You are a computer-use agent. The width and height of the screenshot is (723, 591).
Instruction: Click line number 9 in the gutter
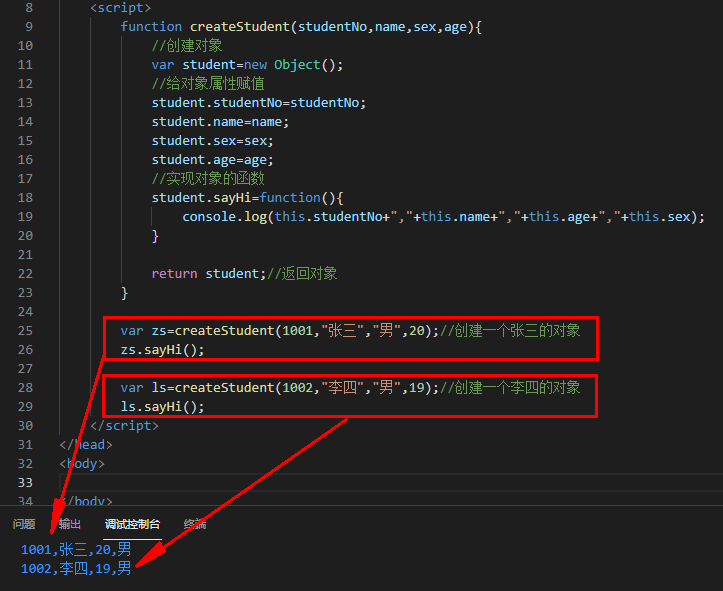[25, 26]
